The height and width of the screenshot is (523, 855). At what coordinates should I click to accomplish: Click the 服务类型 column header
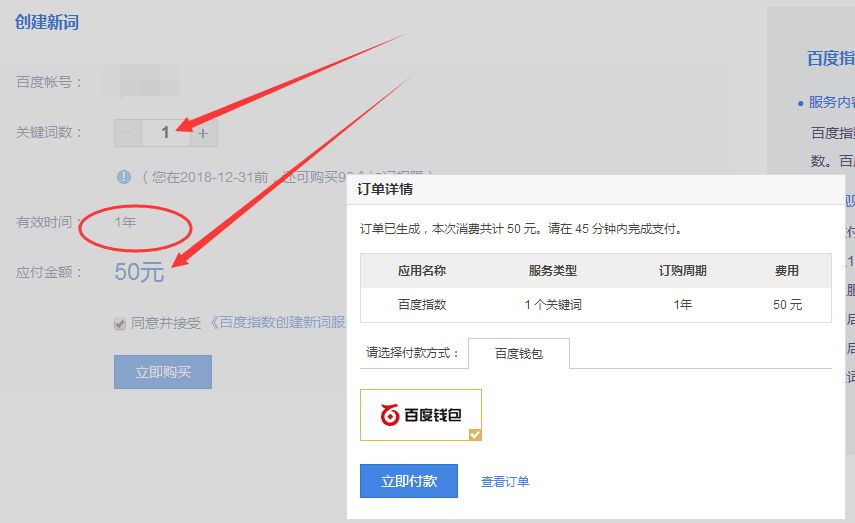(x=553, y=270)
